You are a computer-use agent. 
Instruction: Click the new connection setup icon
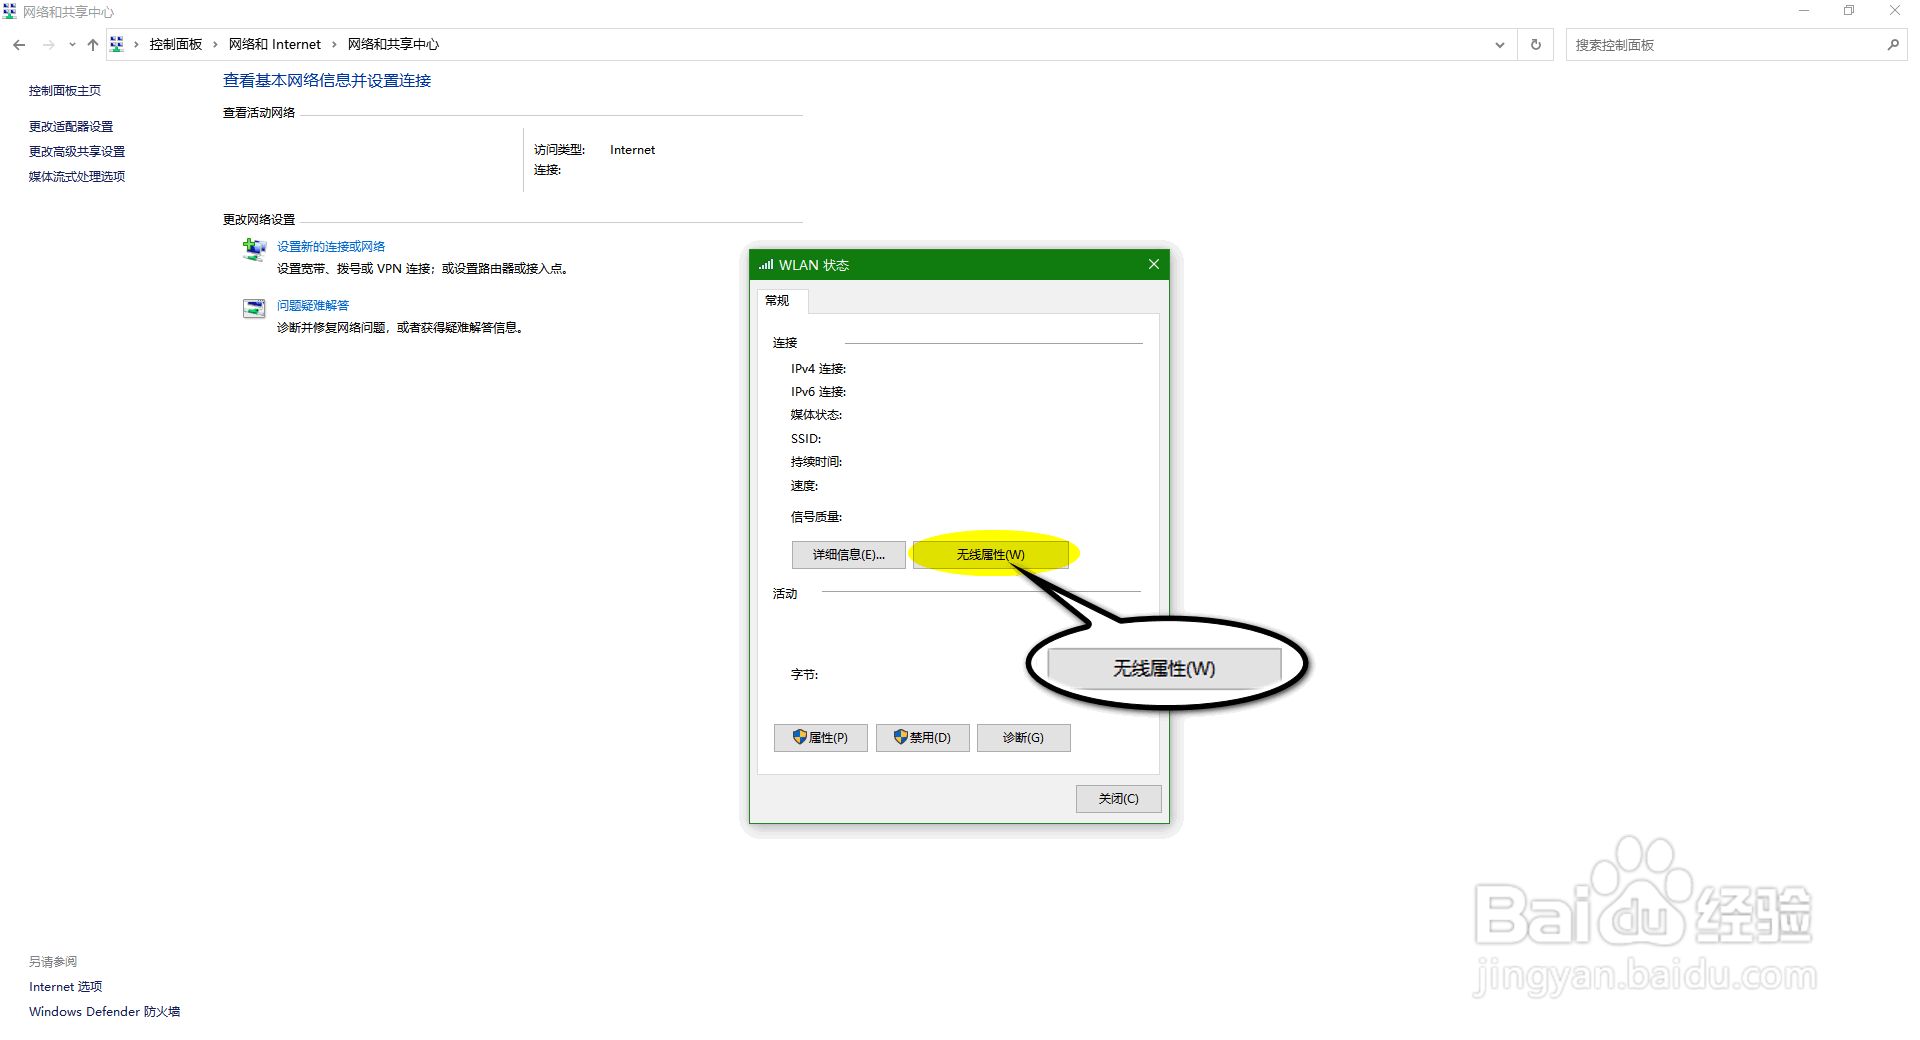tap(254, 250)
